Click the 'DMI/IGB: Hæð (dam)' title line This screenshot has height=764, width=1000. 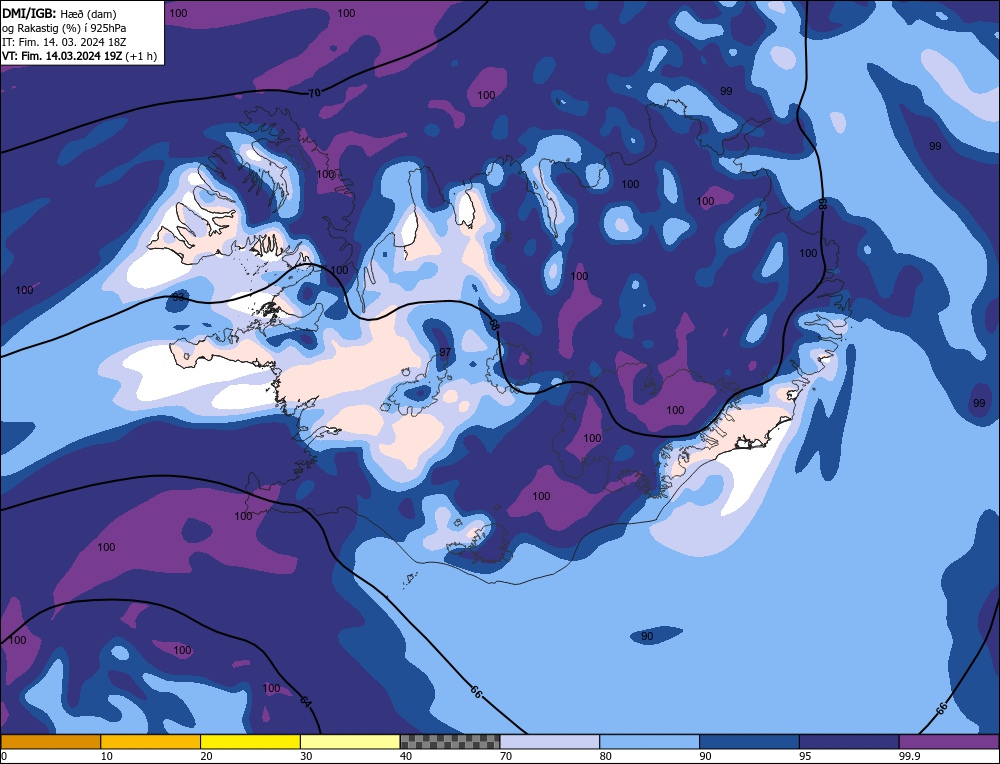tap(59, 13)
